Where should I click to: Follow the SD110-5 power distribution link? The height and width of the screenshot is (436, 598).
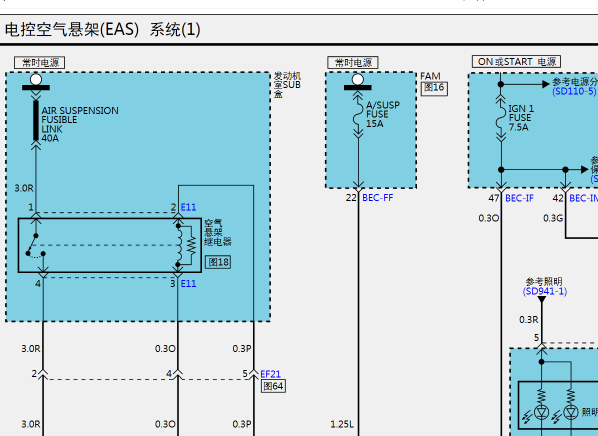(574, 91)
